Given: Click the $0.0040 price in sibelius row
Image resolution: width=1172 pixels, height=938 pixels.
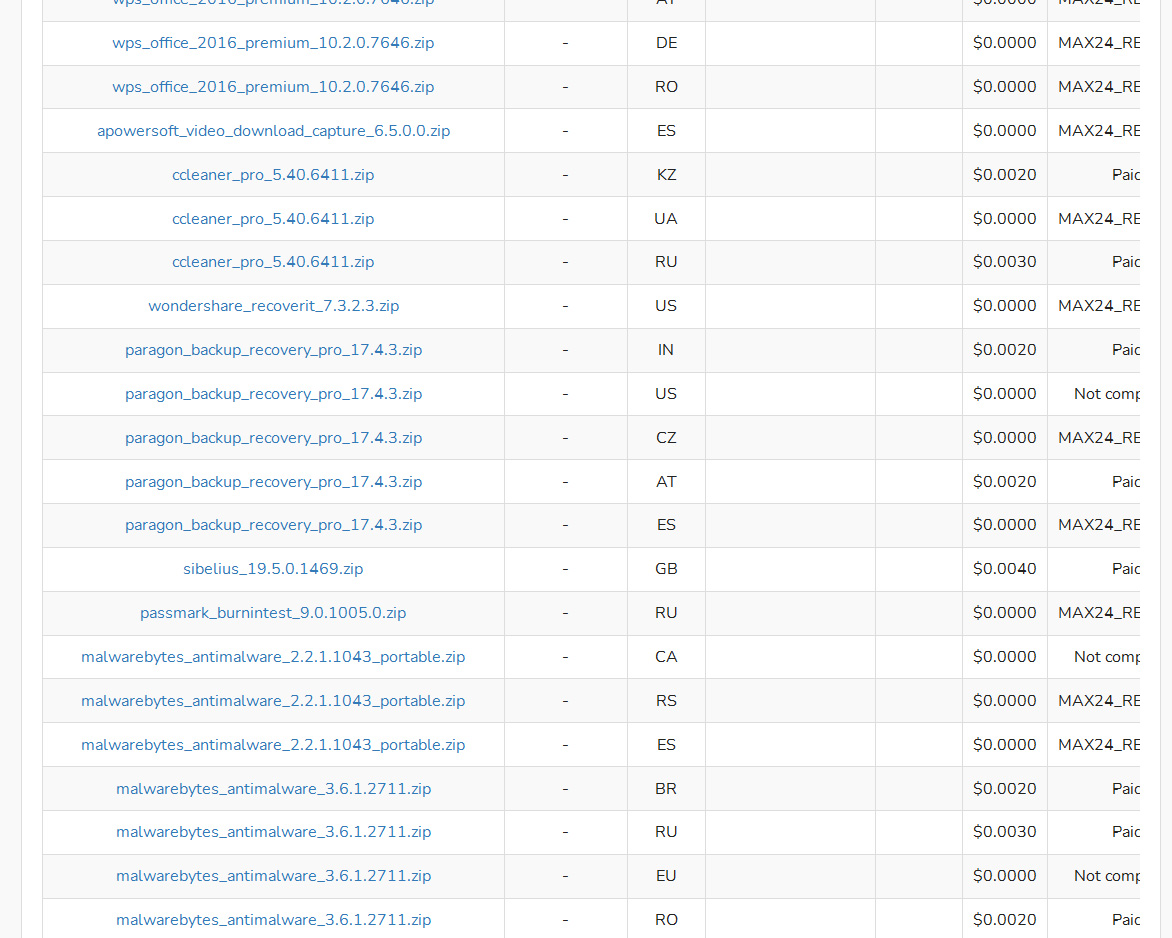Looking at the screenshot, I should [x=1005, y=570].
